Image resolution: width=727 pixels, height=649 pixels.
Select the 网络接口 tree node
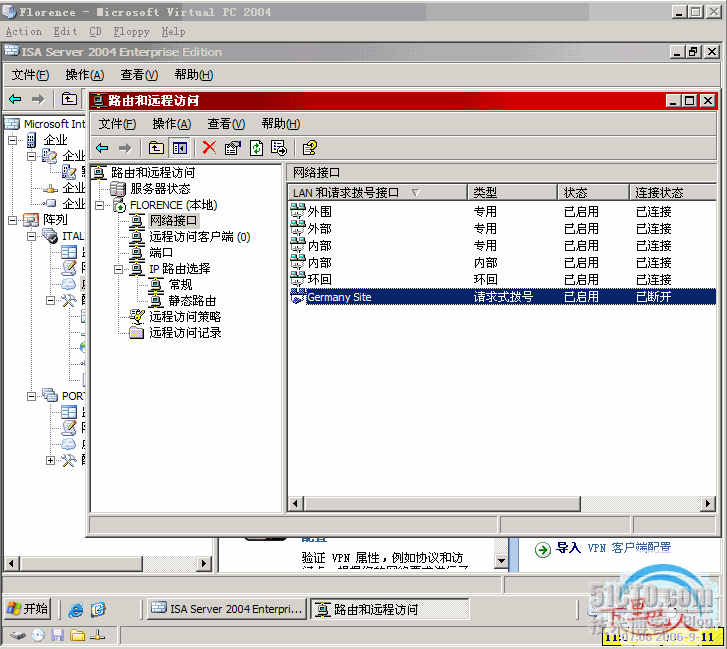[173, 221]
